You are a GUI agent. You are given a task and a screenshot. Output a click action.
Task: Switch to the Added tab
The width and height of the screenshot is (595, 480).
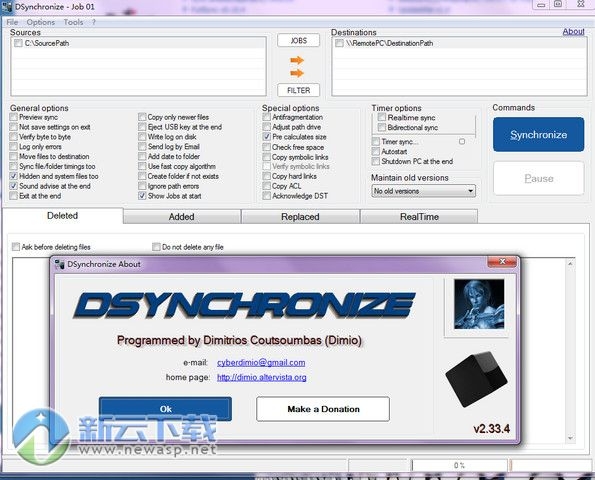(x=182, y=217)
